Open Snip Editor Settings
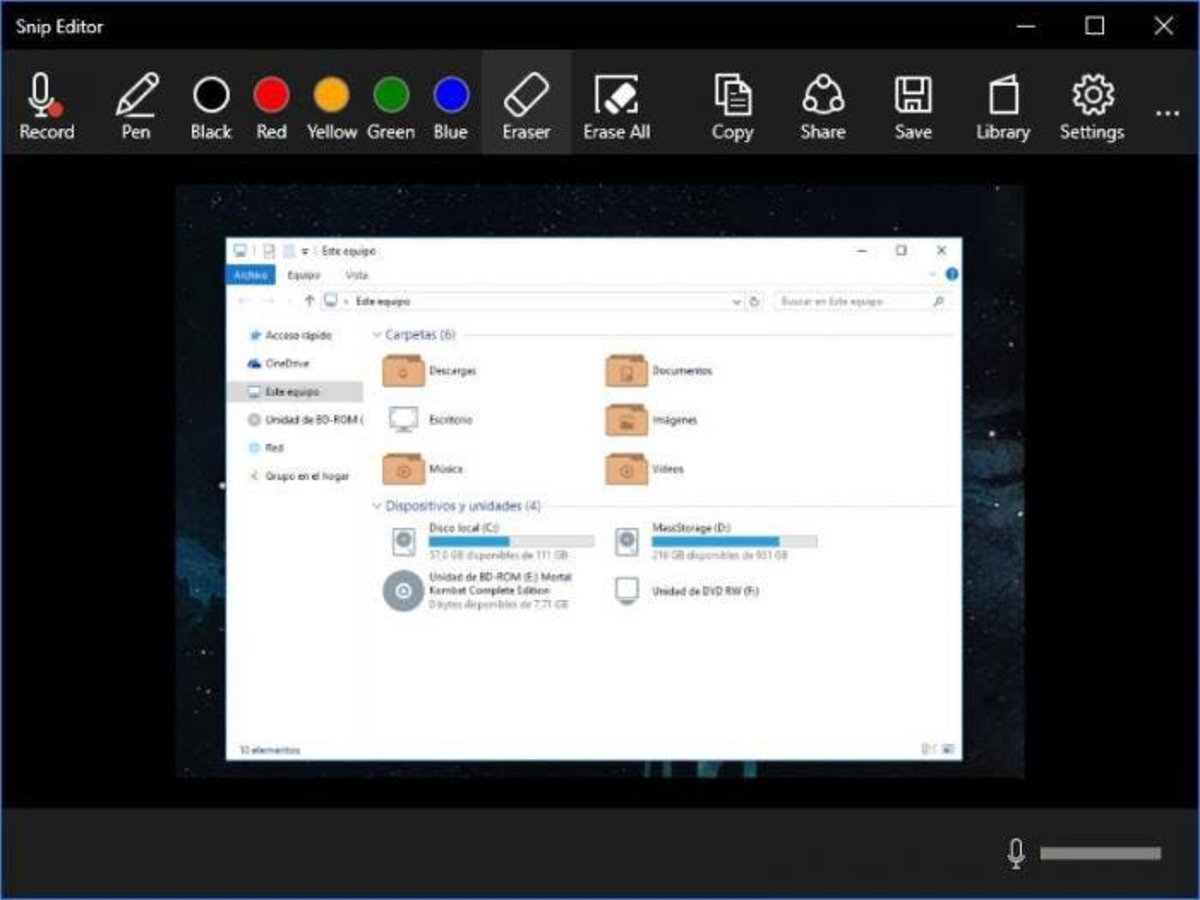1200x900 pixels. (x=1092, y=106)
